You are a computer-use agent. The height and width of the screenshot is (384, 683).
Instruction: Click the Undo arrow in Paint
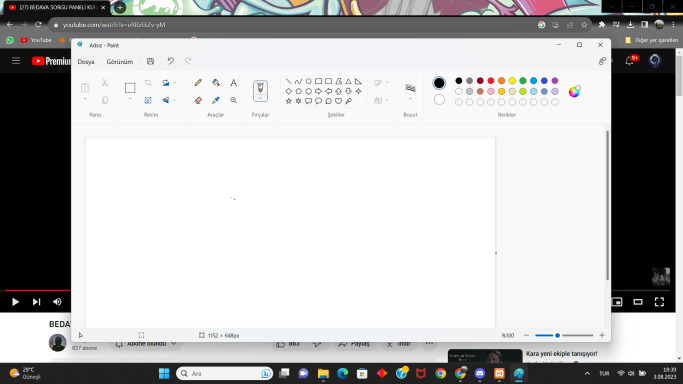(x=171, y=61)
